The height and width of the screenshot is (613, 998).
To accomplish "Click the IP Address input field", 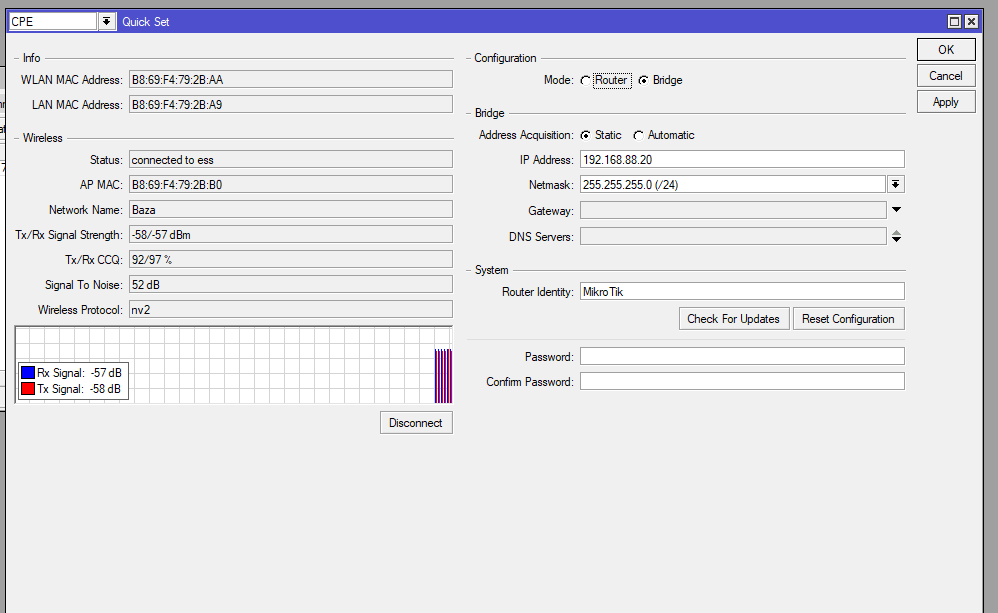I will 741,160.
